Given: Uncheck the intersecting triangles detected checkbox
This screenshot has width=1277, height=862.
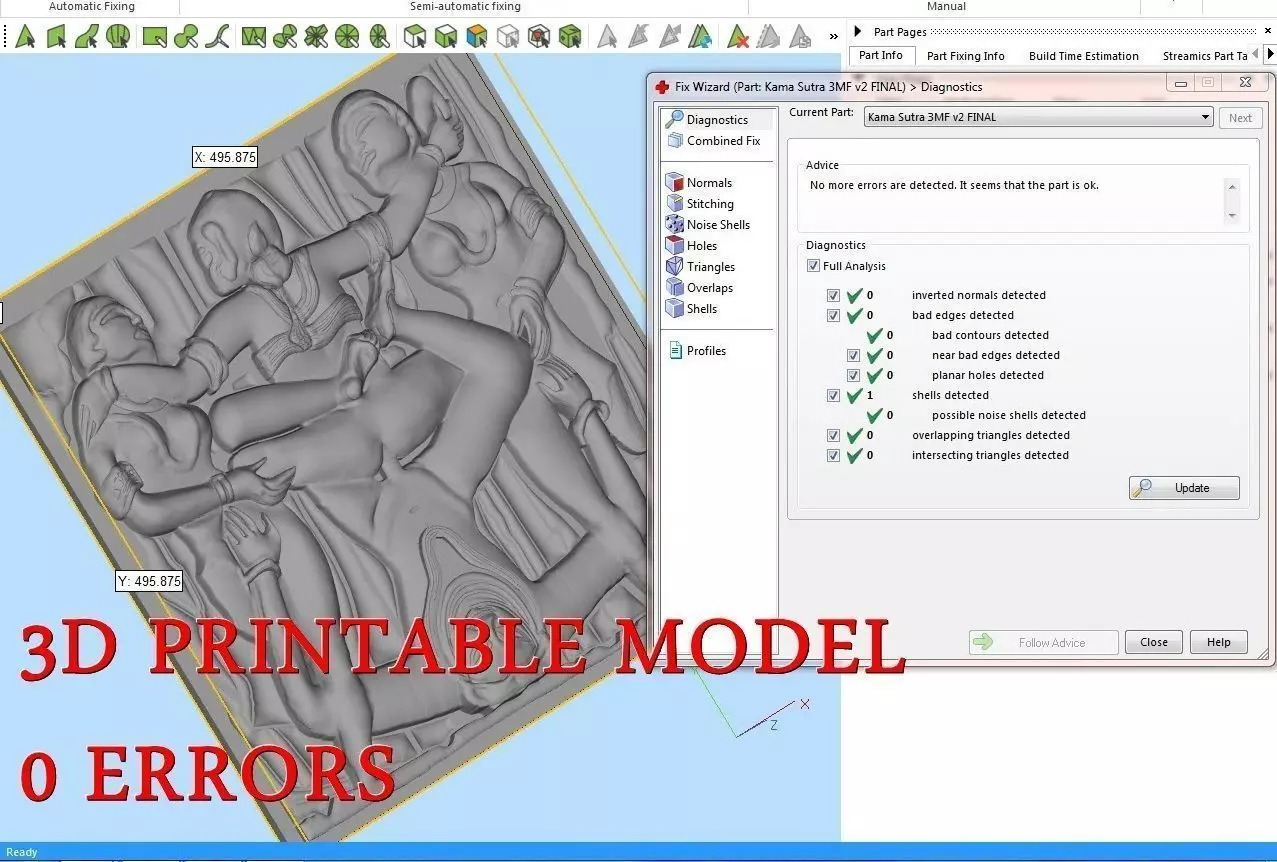Looking at the screenshot, I should click(x=834, y=455).
